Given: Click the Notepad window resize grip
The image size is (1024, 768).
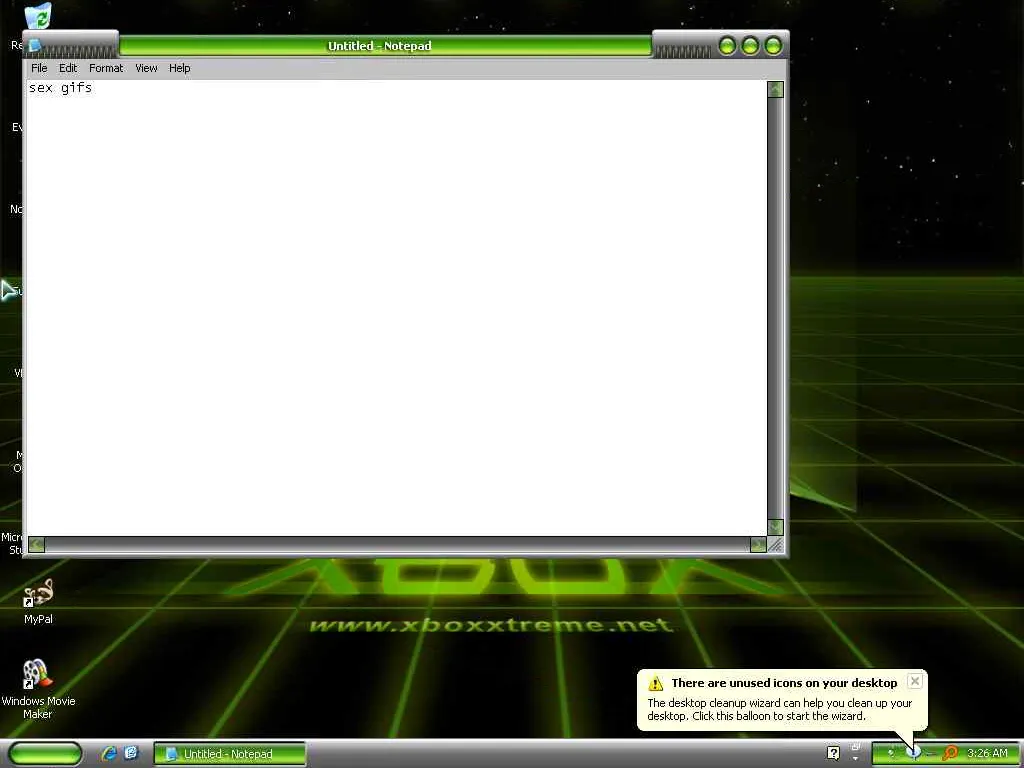Looking at the screenshot, I should tap(776, 545).
